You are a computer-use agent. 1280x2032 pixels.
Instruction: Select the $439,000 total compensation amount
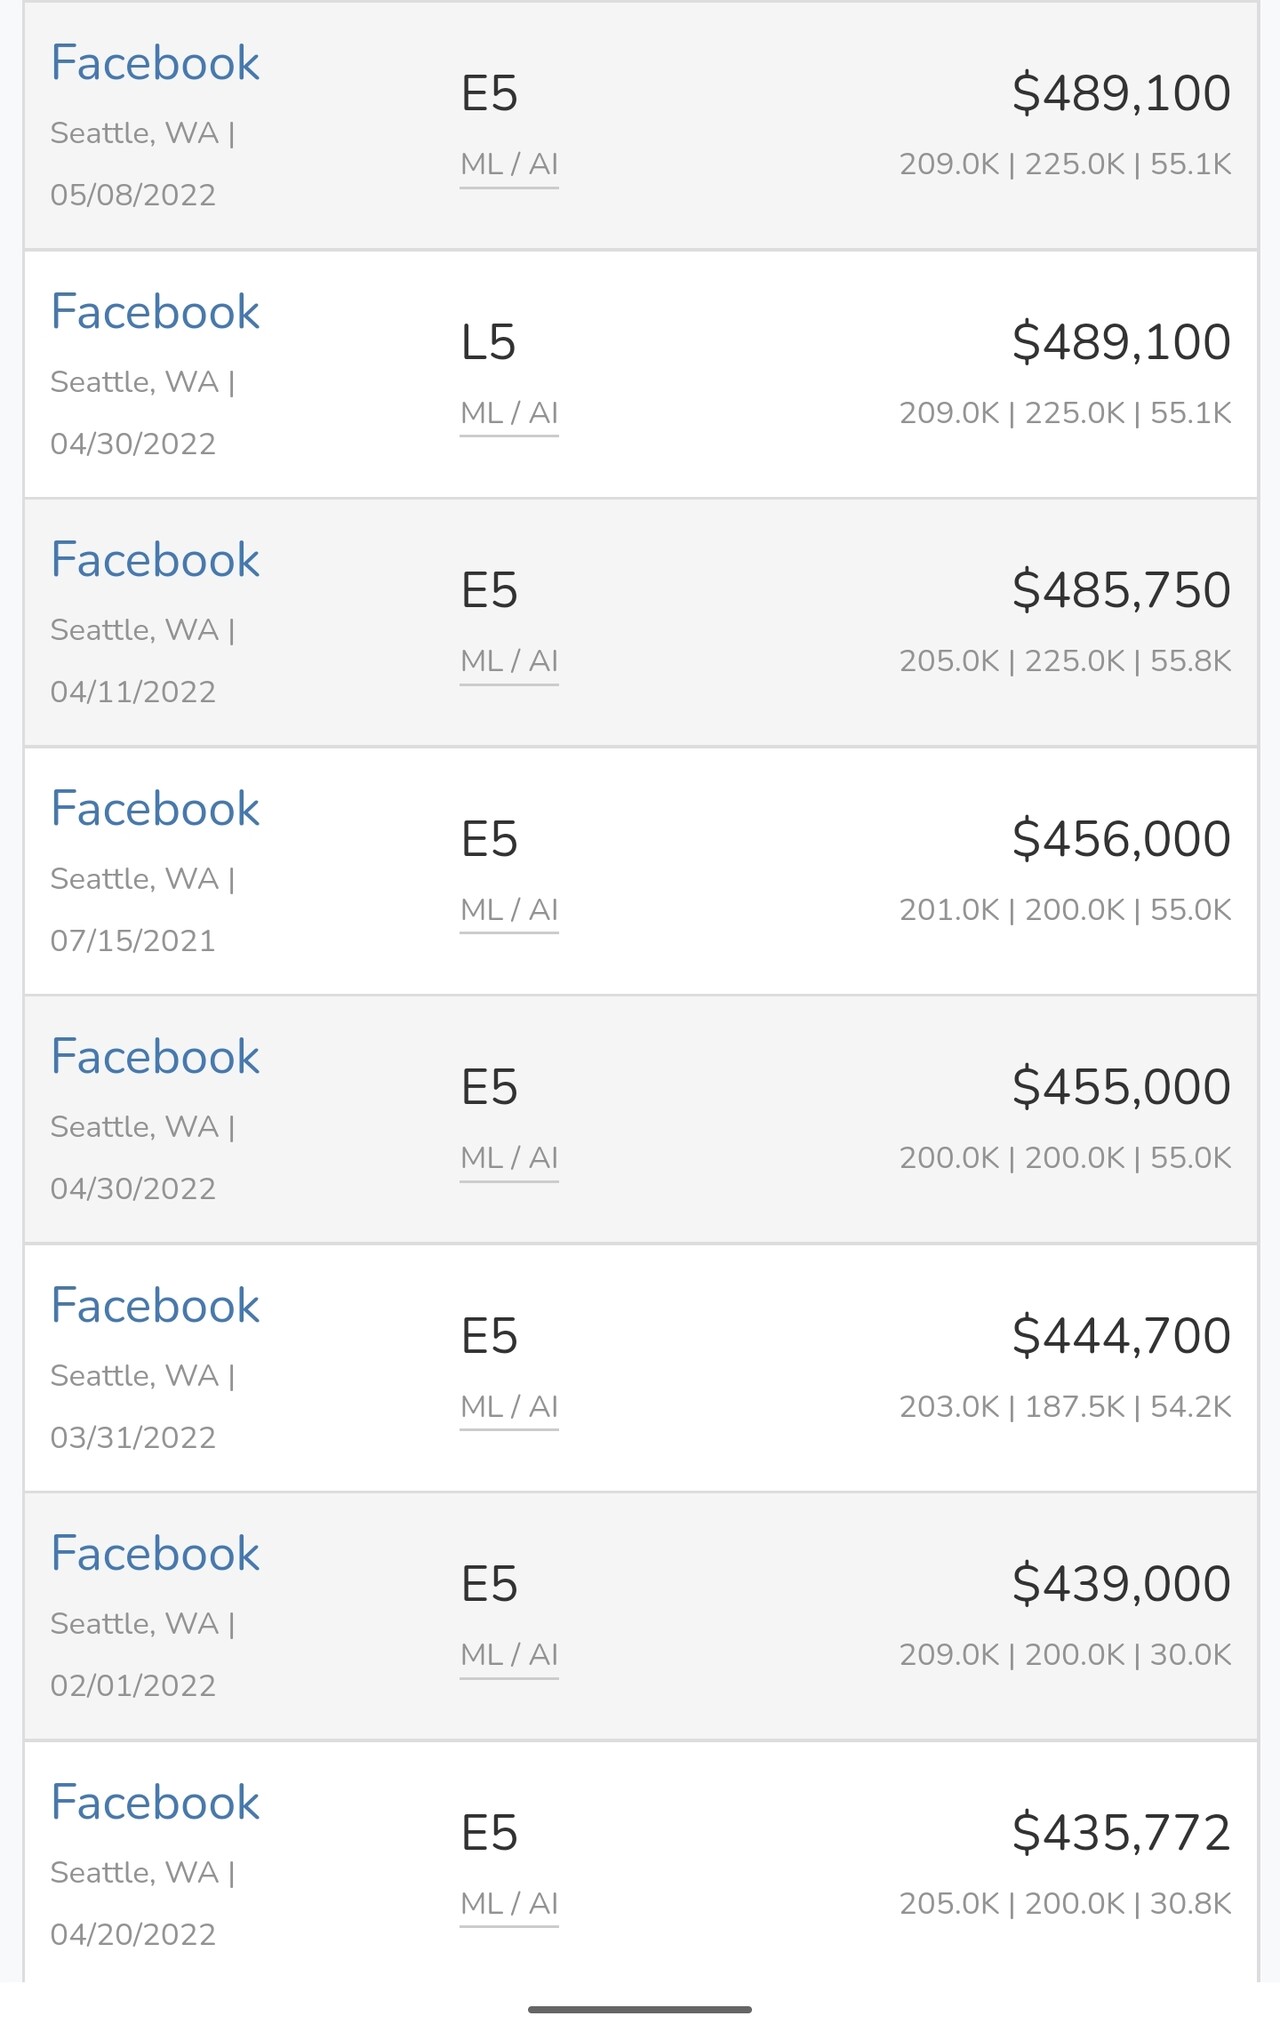coord(1121,1584)
